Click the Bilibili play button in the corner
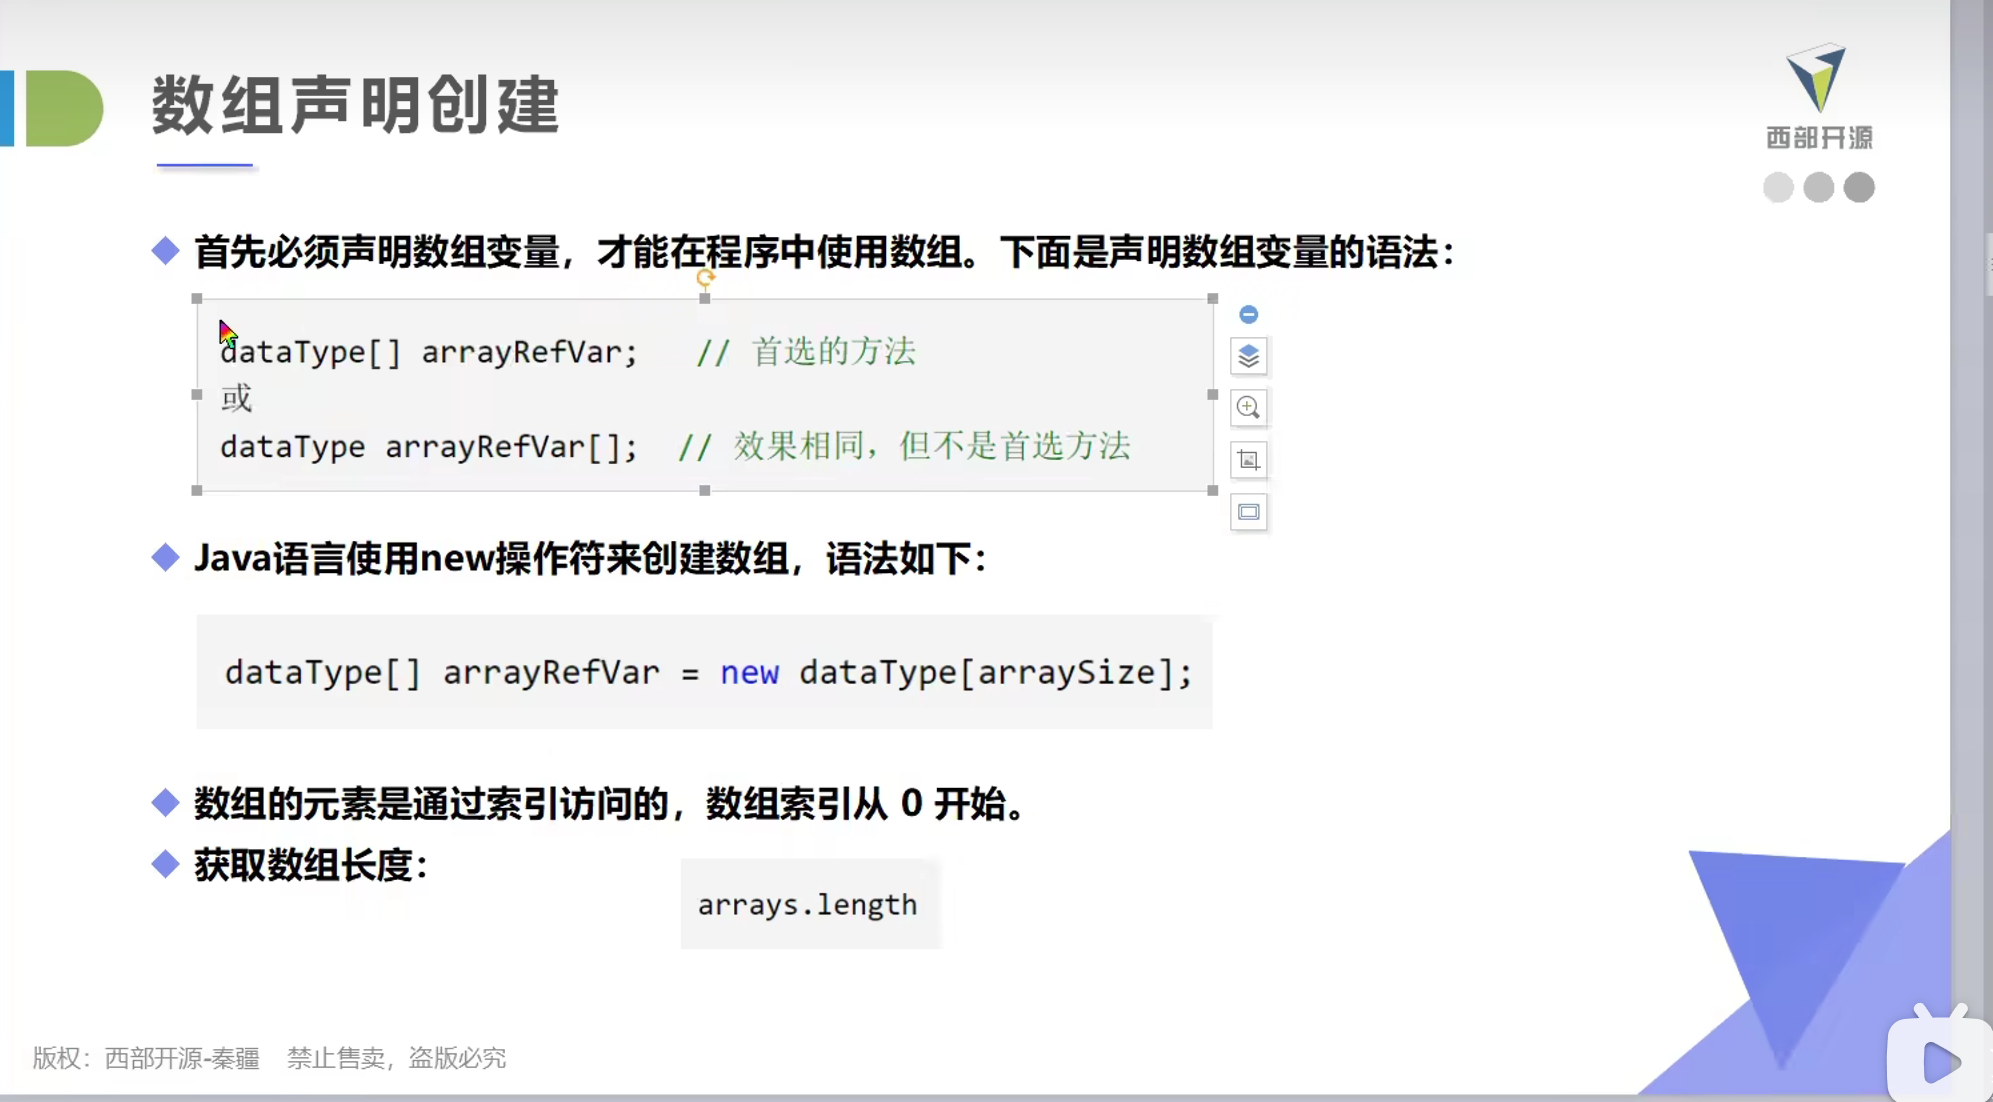The height and width of the screenshot is (1102, 1993). tap(1940, 1062)
